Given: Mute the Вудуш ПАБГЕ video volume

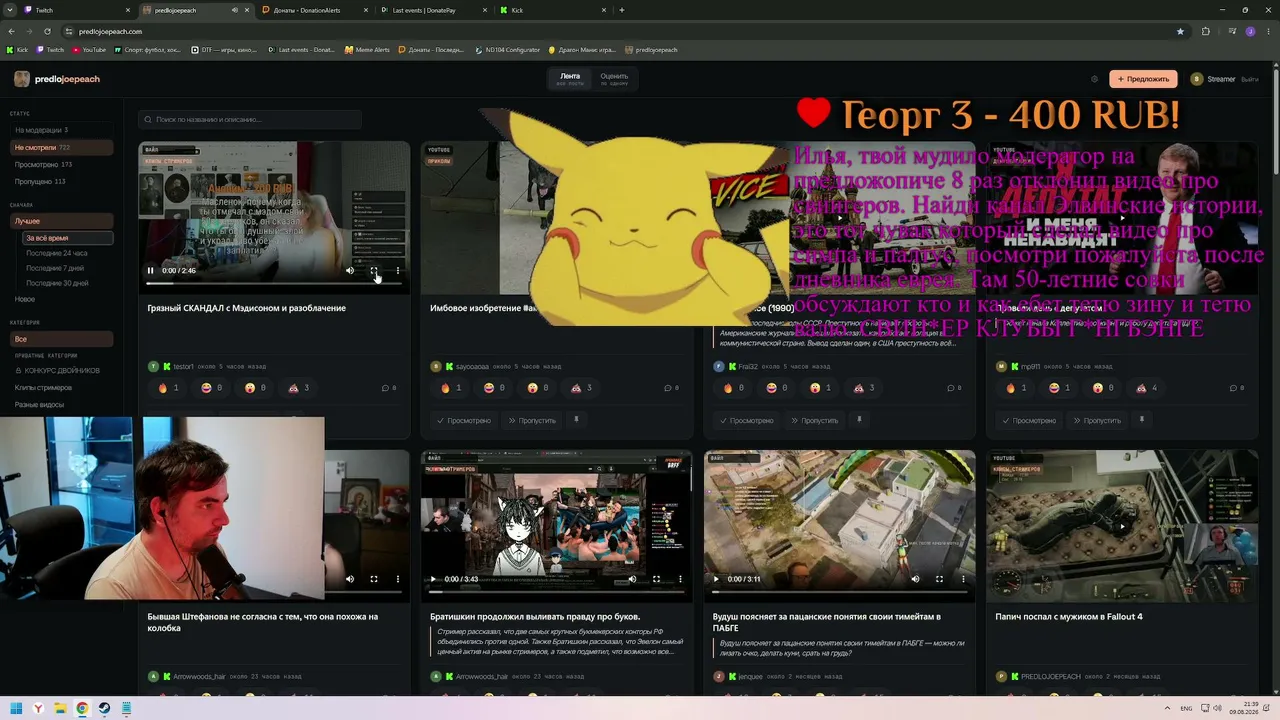Looking at the screenshot, I should click(x=915, y=579).
